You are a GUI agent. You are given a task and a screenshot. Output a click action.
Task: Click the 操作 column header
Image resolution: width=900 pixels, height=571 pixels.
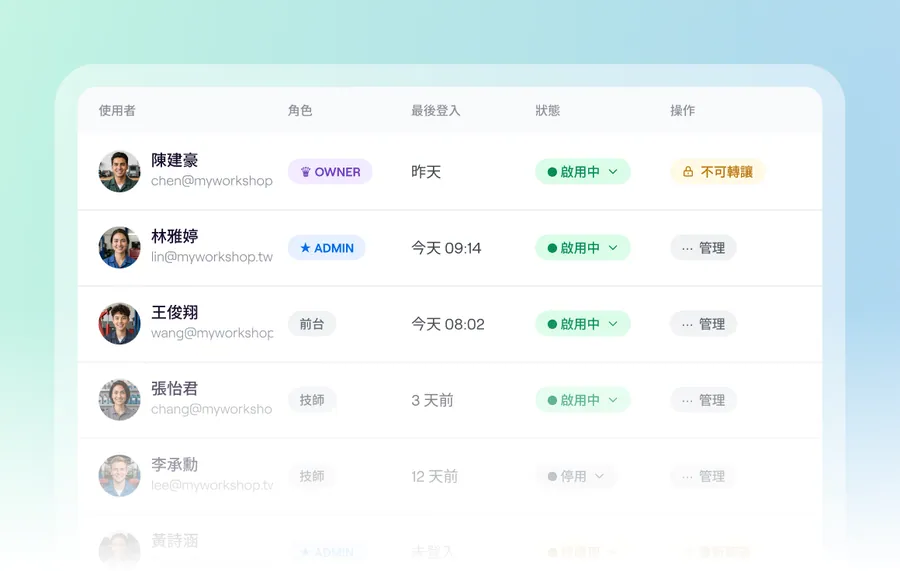pyautogui.click(x=682, y=110)
